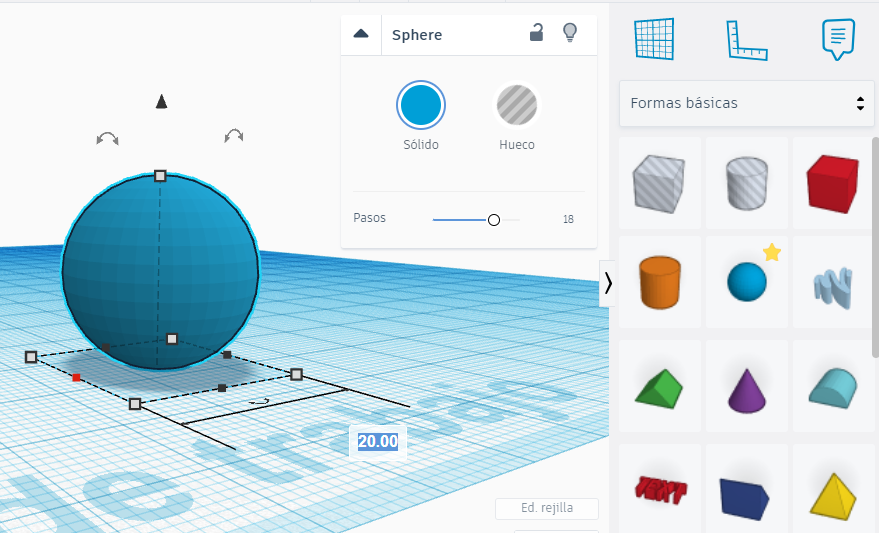Click the top white height handle on sphere
The image size is (879, 533).
point(160,176)
